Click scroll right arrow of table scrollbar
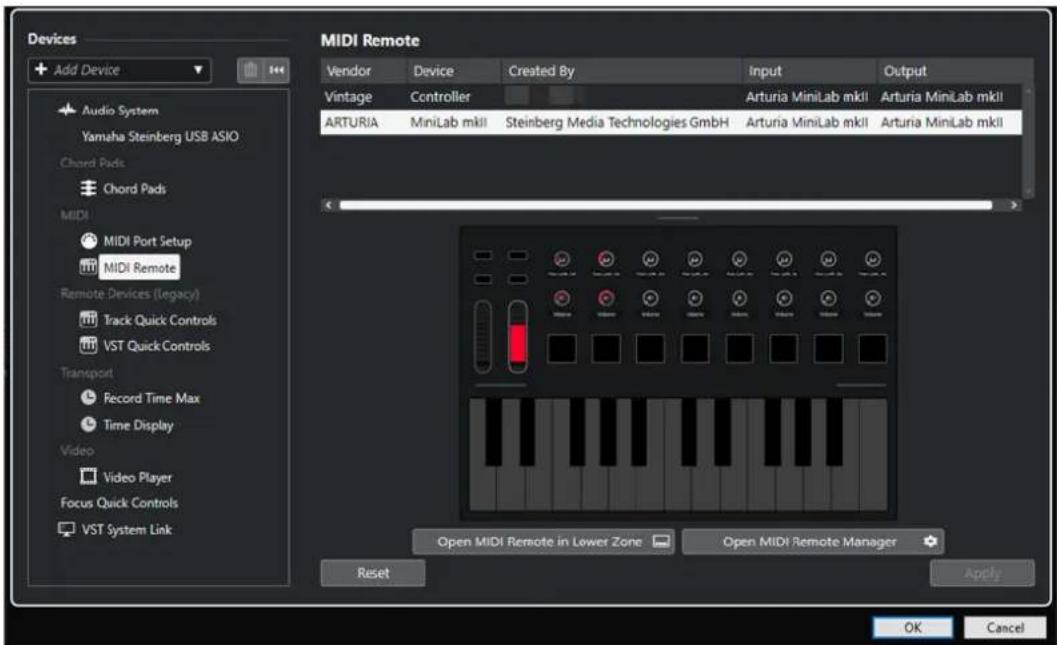1057x645 pixels. [x=1014, y=205]
